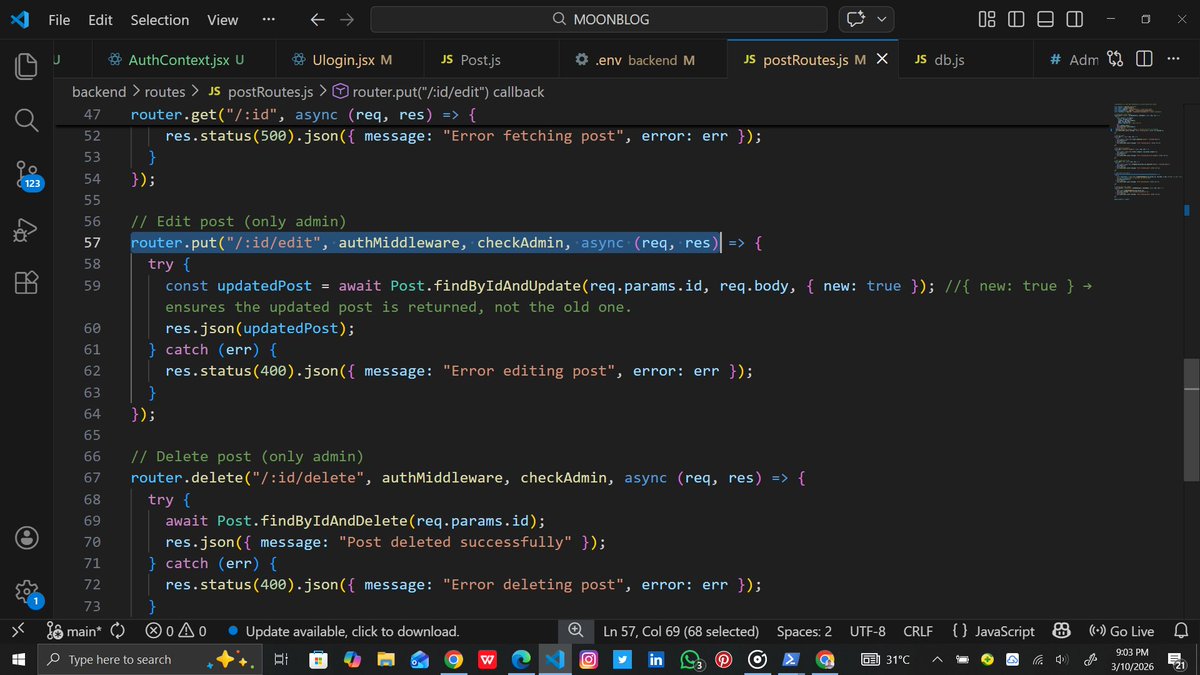The image size is (1200, 675).
Task: Open the router.put callback breadcrumb
Action: tap(440, 92)
